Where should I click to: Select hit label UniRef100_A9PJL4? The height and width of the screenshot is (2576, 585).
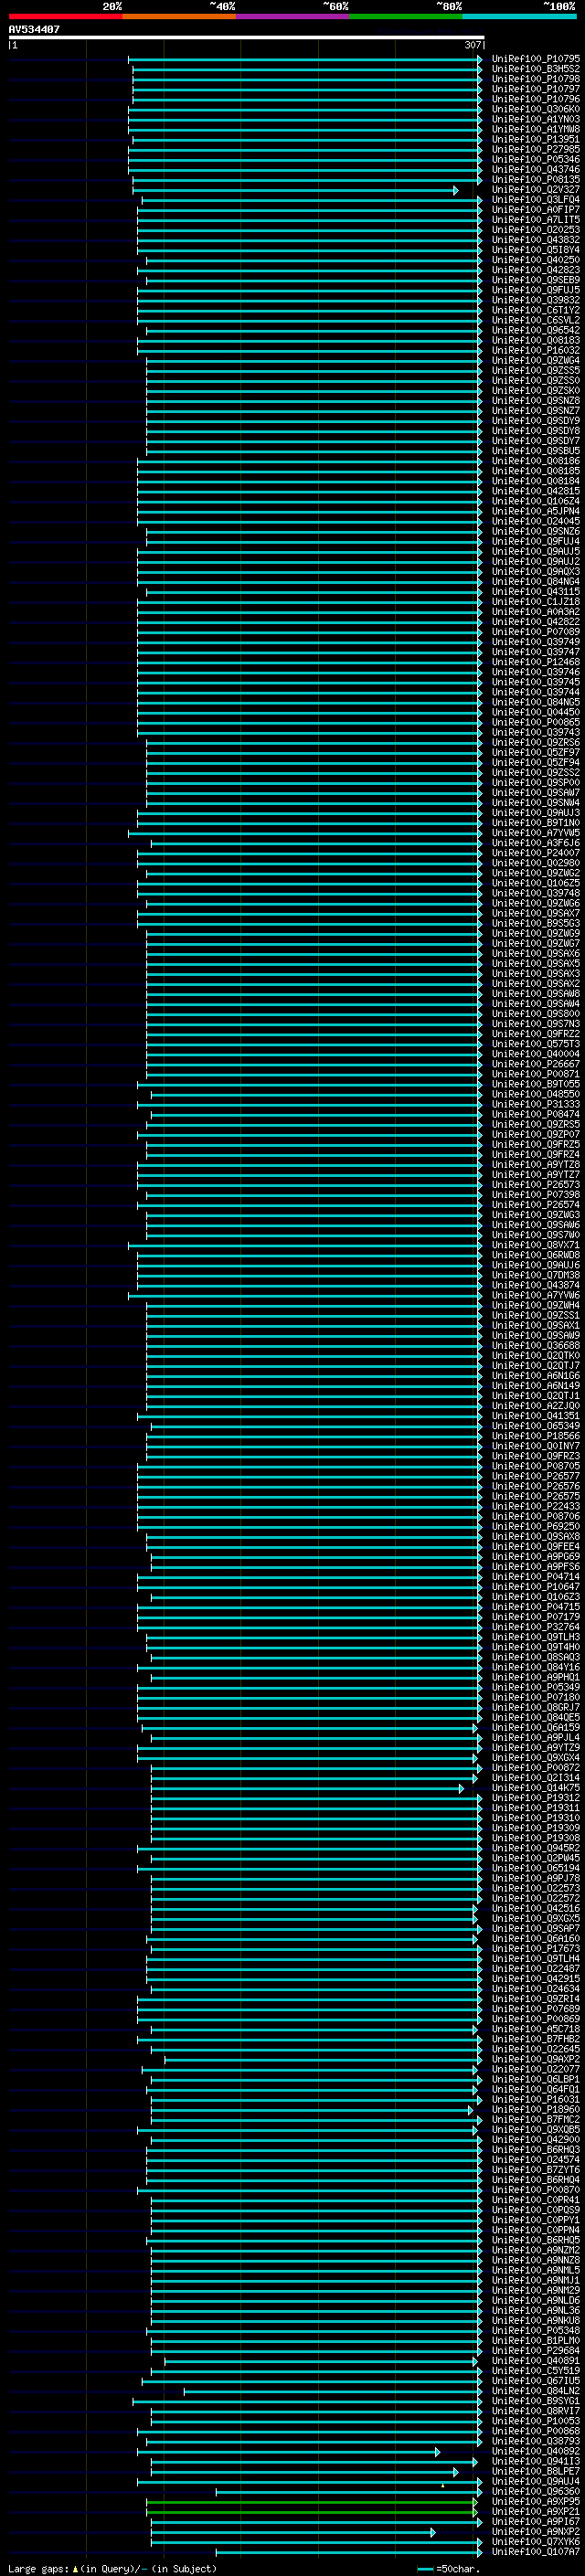[x=535, y=1737]
